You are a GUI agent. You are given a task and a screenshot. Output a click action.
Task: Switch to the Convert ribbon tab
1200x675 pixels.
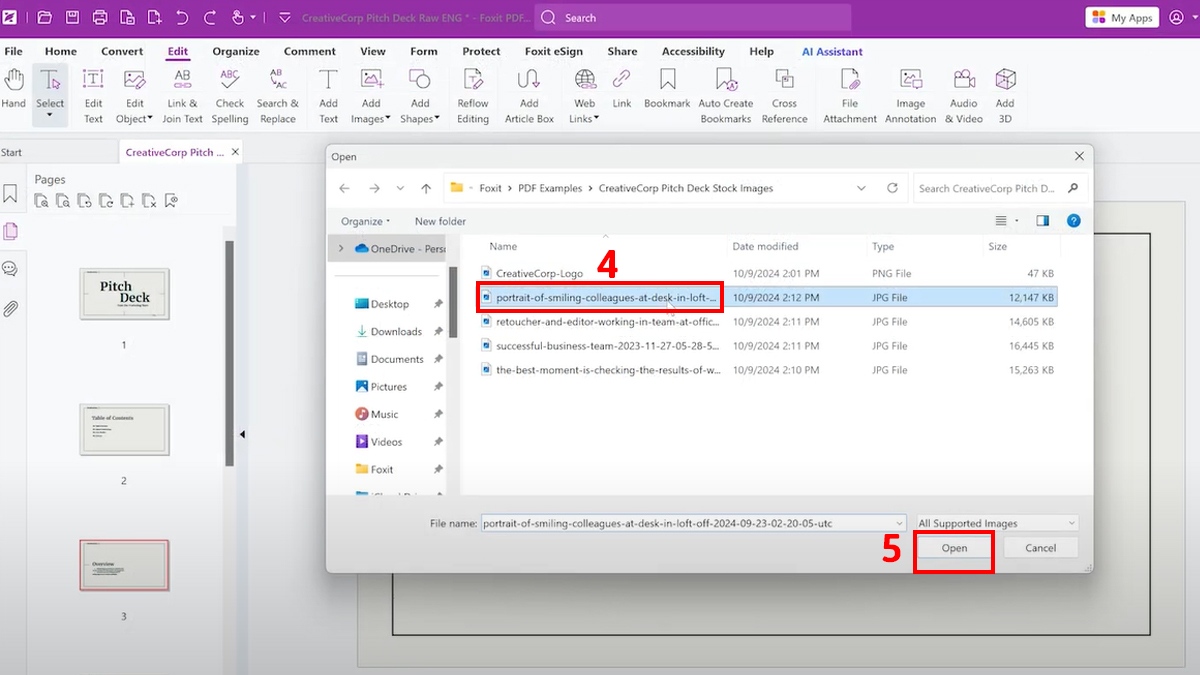click(122, 51)
